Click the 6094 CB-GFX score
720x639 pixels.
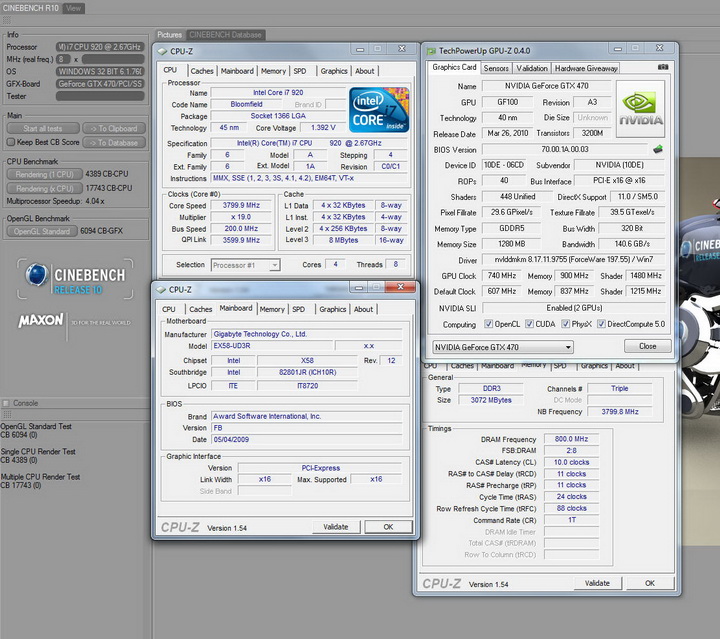[x=101, y=231]
